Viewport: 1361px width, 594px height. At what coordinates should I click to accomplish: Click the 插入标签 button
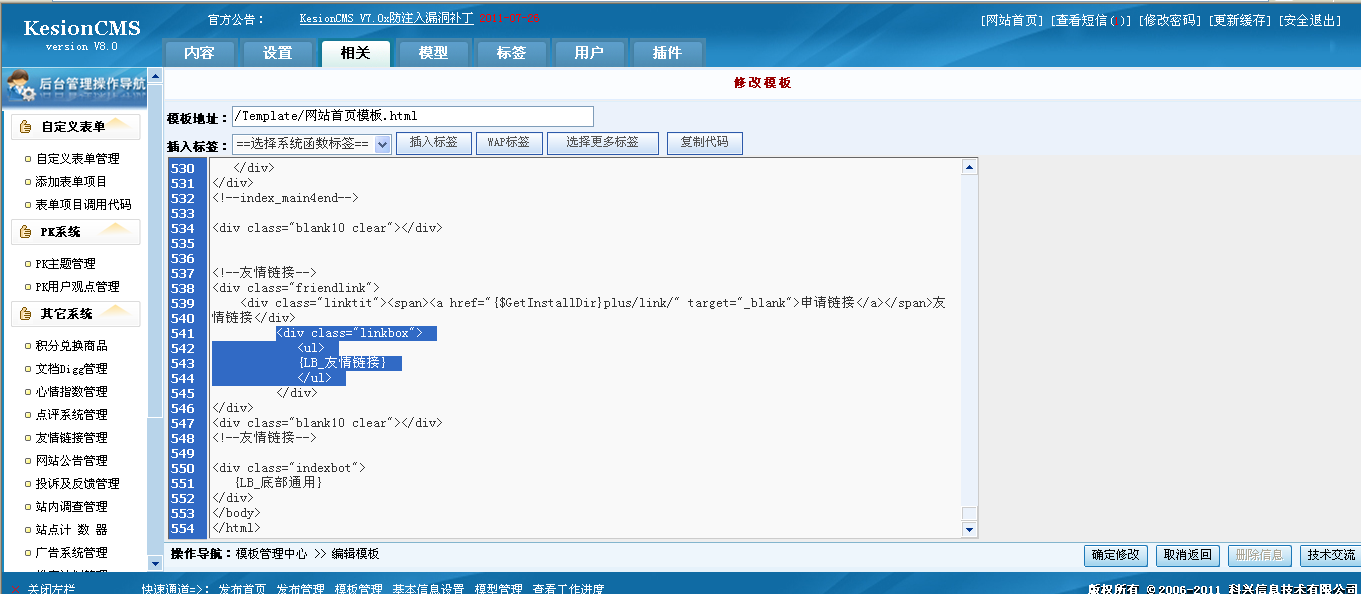[433, 143]
